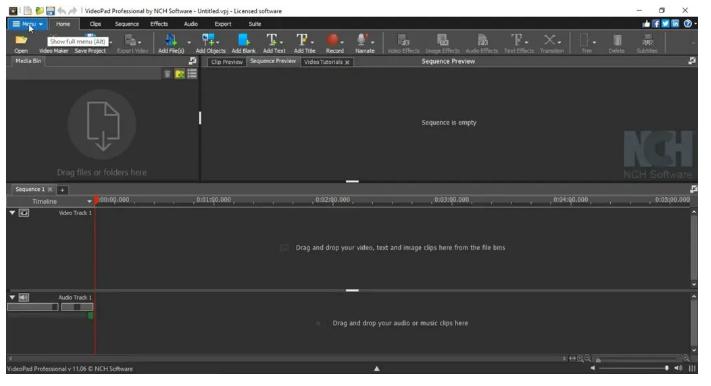Open Narrate dropdown arrow

(373, 43)
